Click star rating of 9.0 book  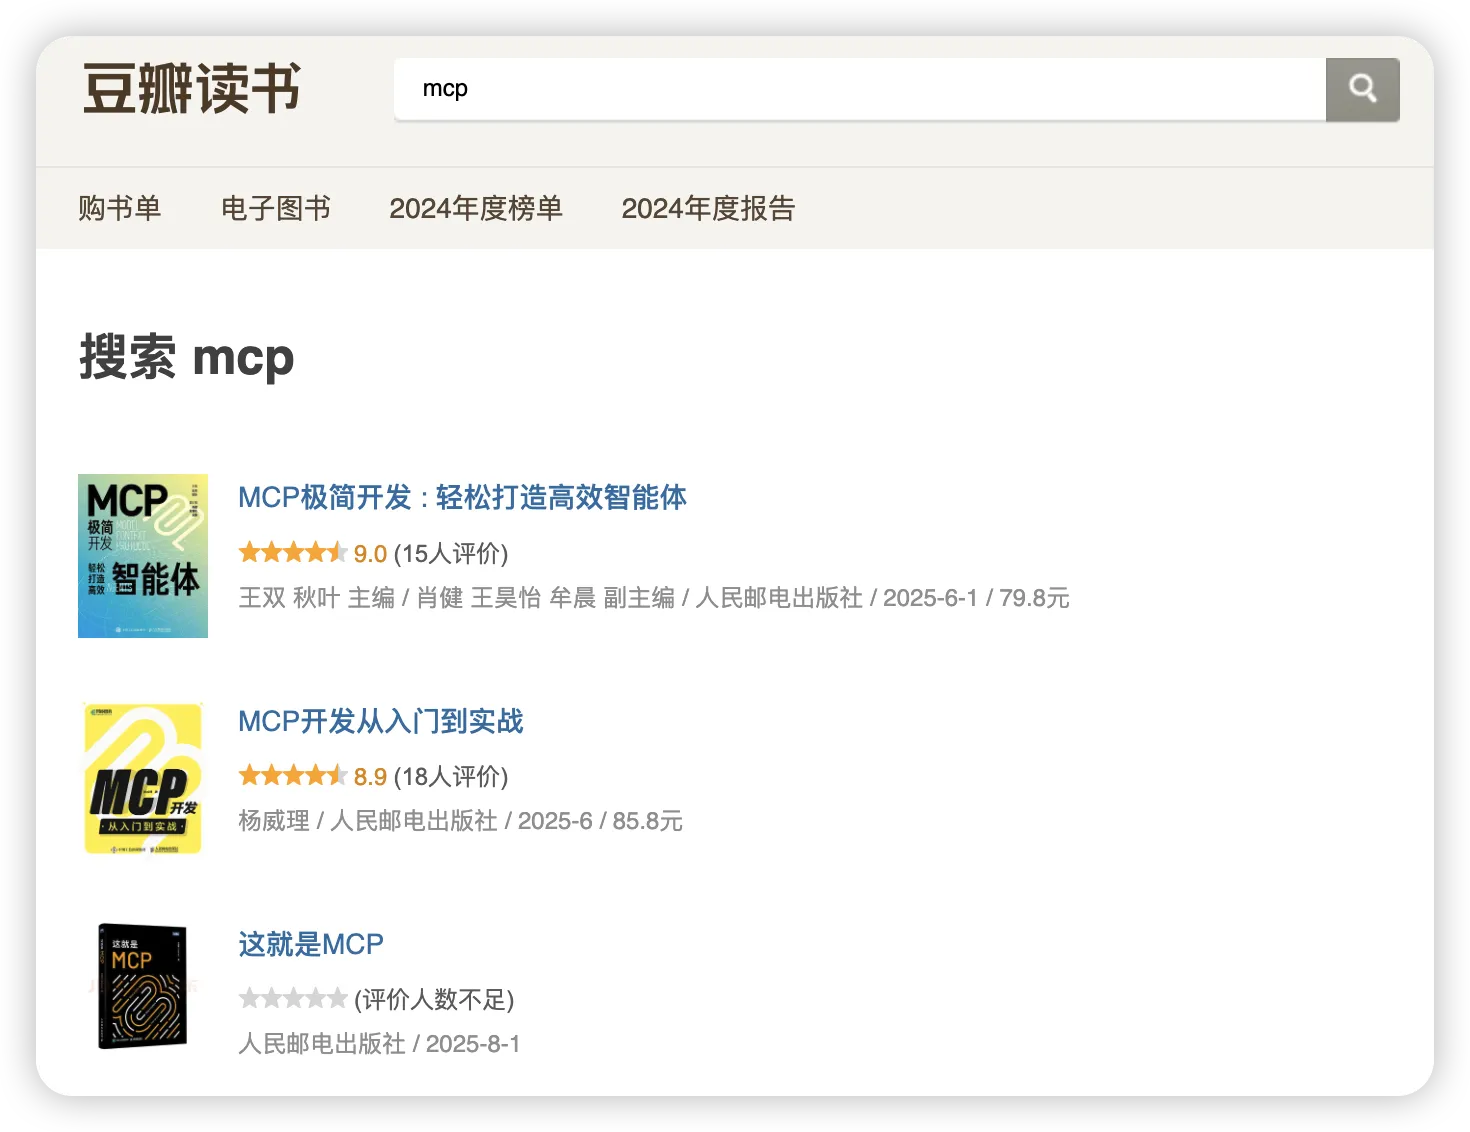293,552
